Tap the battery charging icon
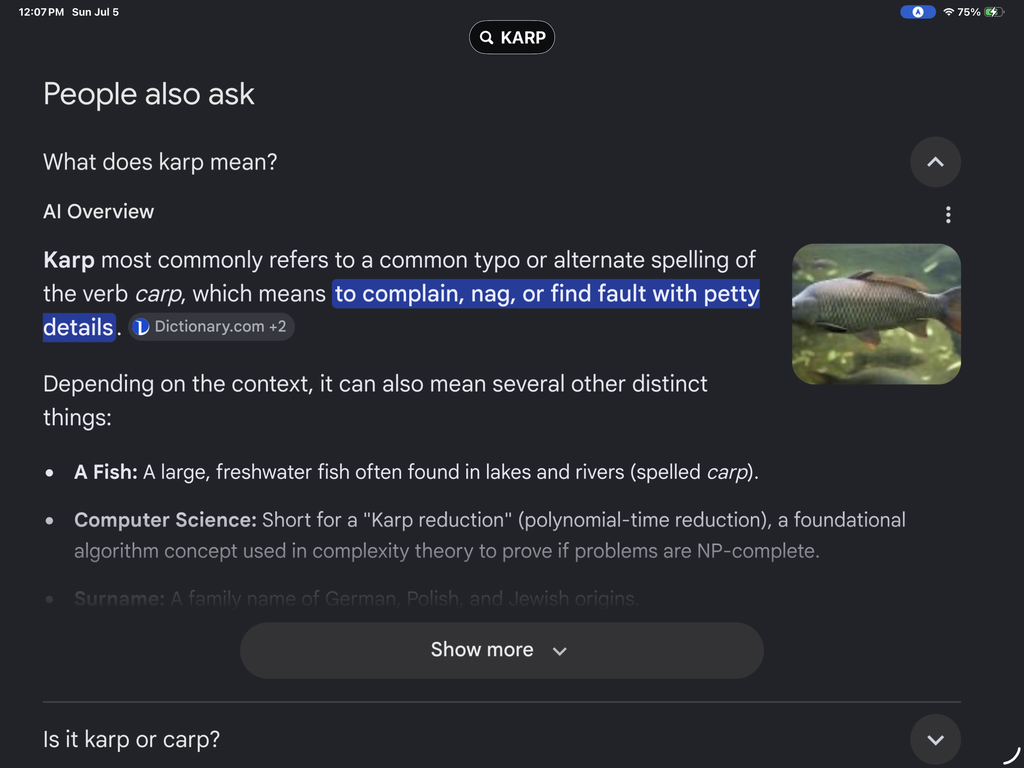 pyautogui.click(x=993, y=12)
